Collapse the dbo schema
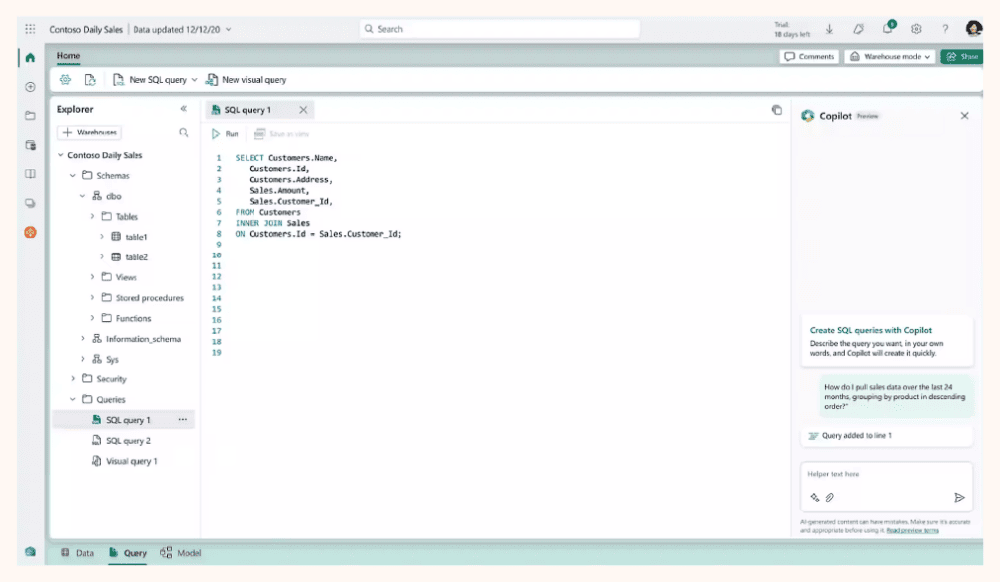Viewport: 1000px width, 582px height. pyautogui.click(x=82, y=196)
